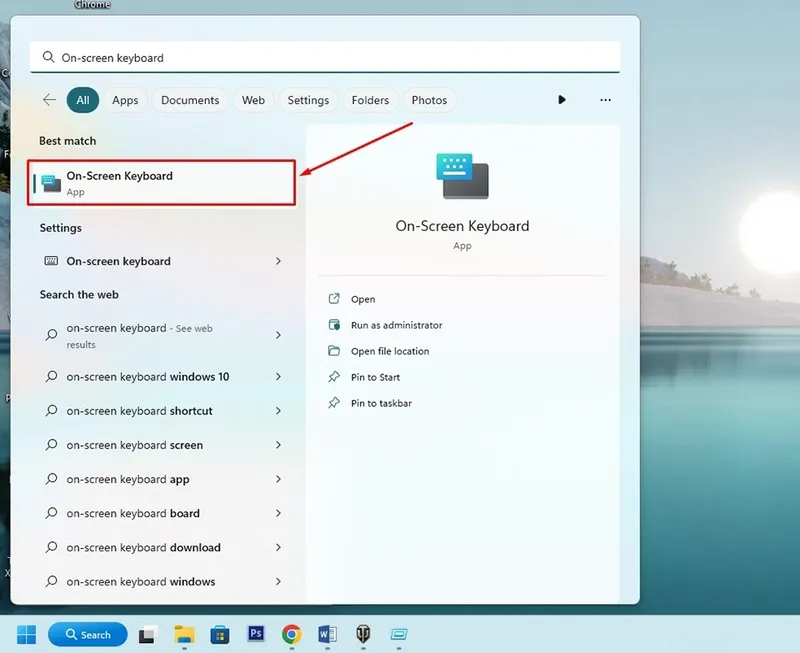
Task: Click 'on-screen keyboard windows' suggestion text
Action: pyautogui.click(x=141, y=582)
